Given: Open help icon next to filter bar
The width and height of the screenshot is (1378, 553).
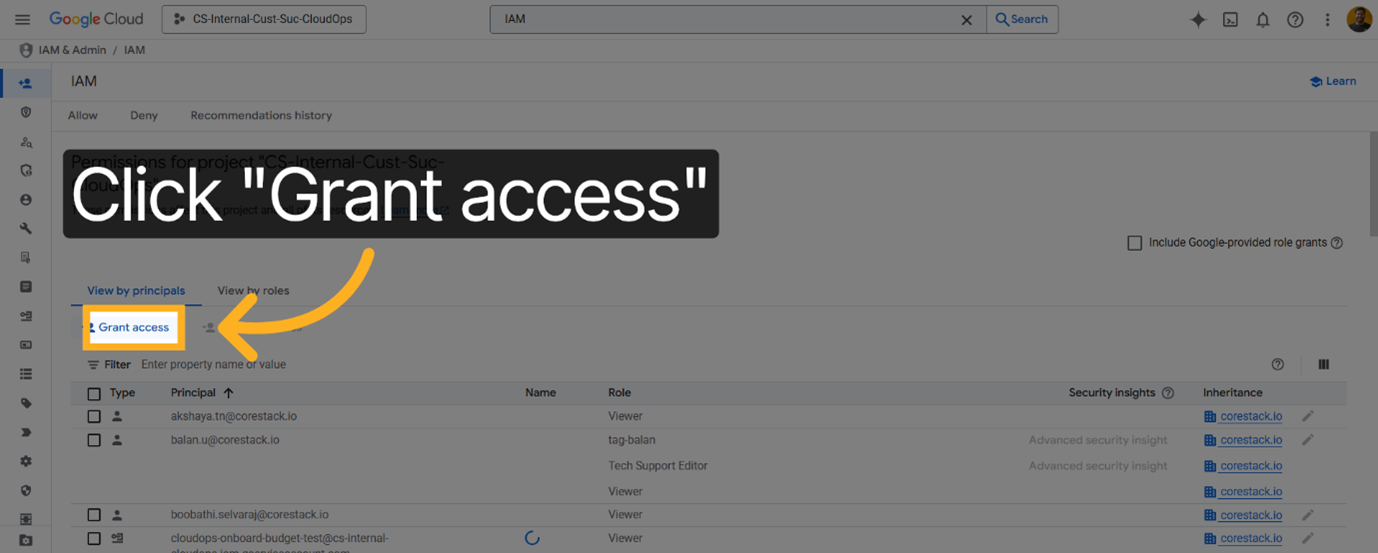Looking at the screenshot, I should [1277, 365].
